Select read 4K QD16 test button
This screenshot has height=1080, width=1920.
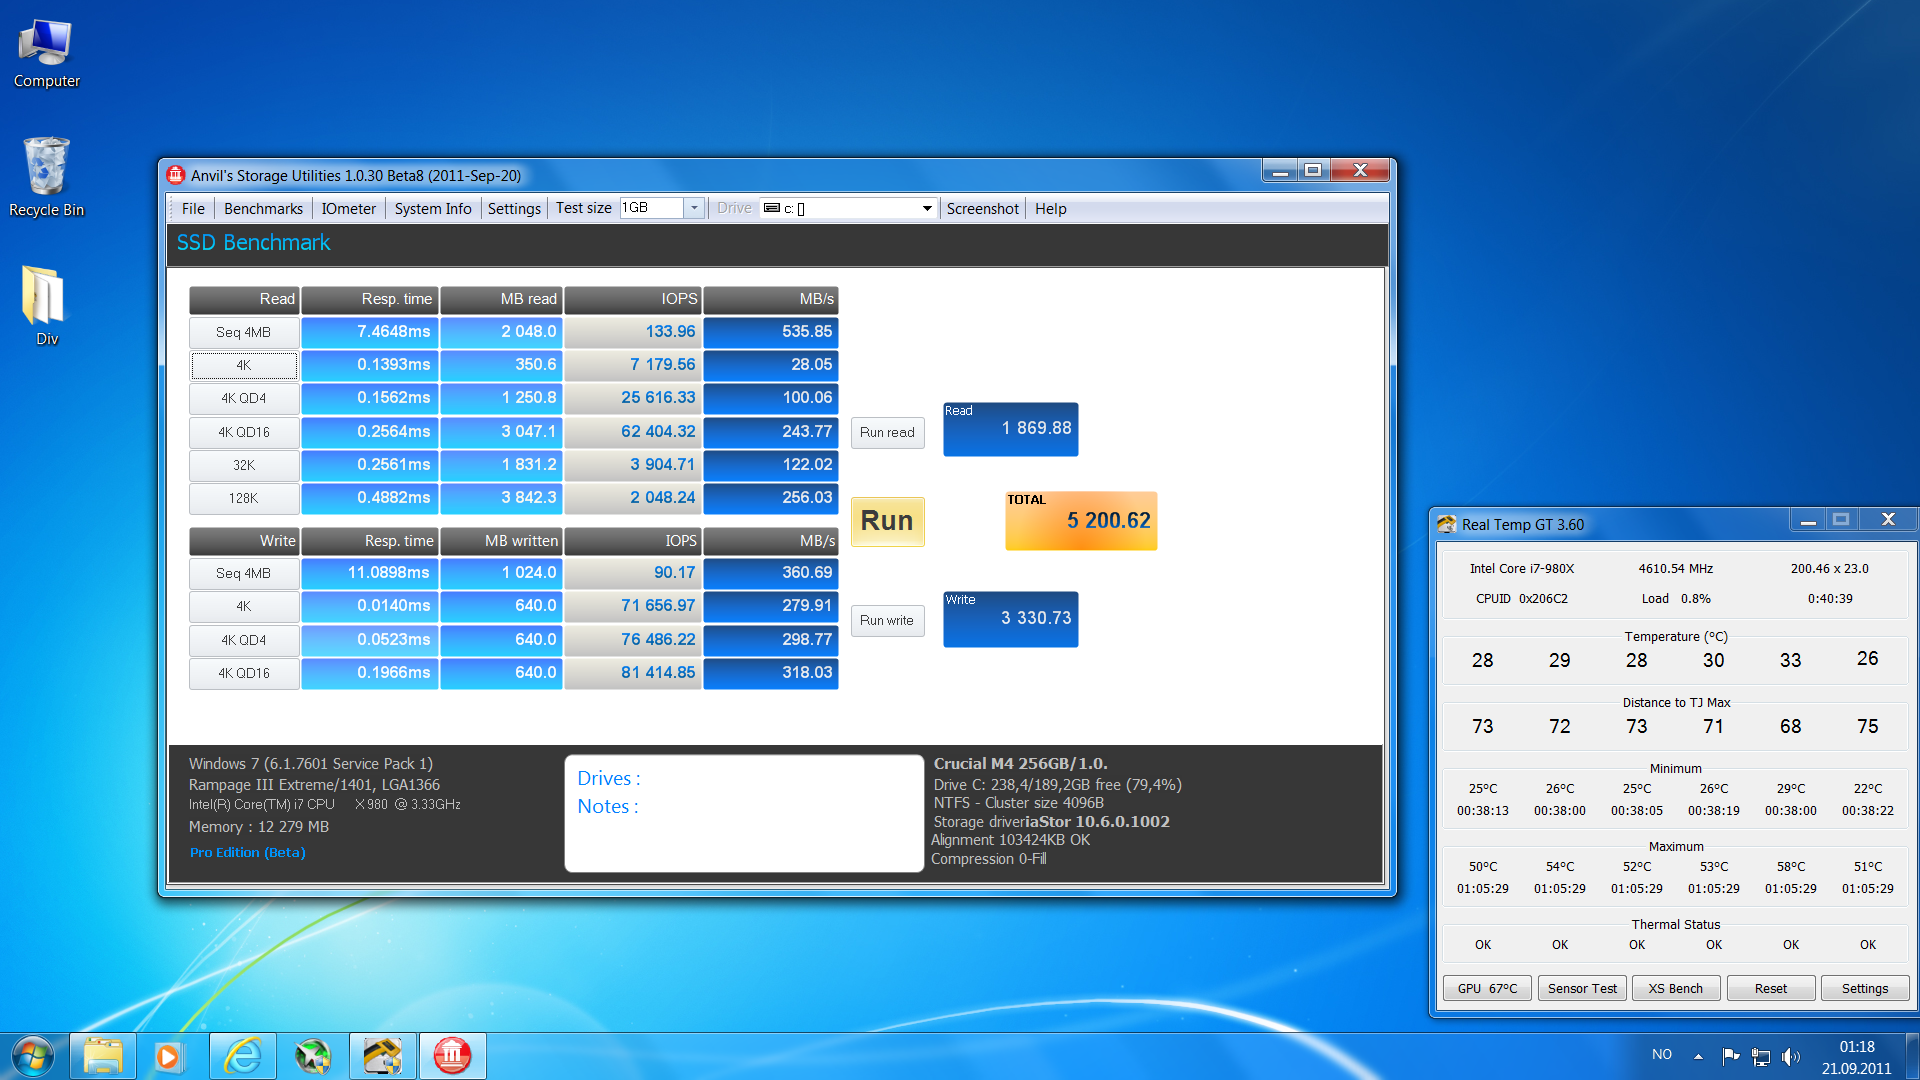pos(244,432)
